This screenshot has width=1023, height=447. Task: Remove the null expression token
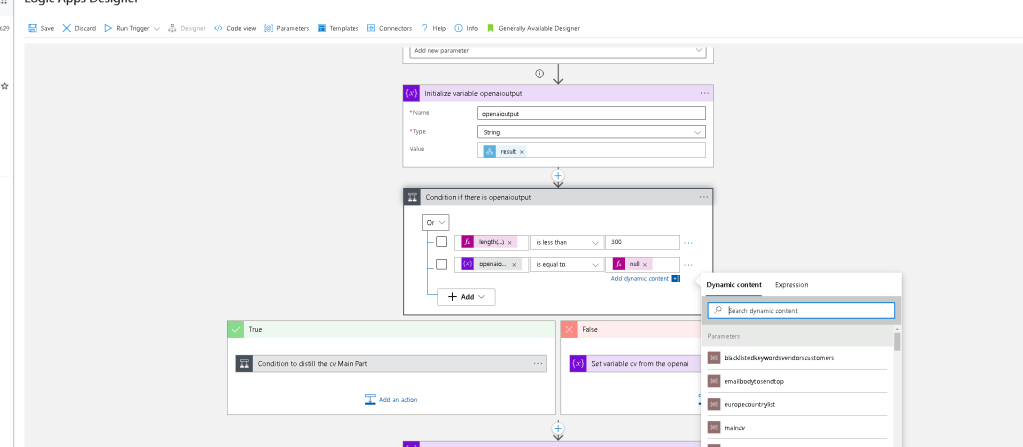[645, 265]
